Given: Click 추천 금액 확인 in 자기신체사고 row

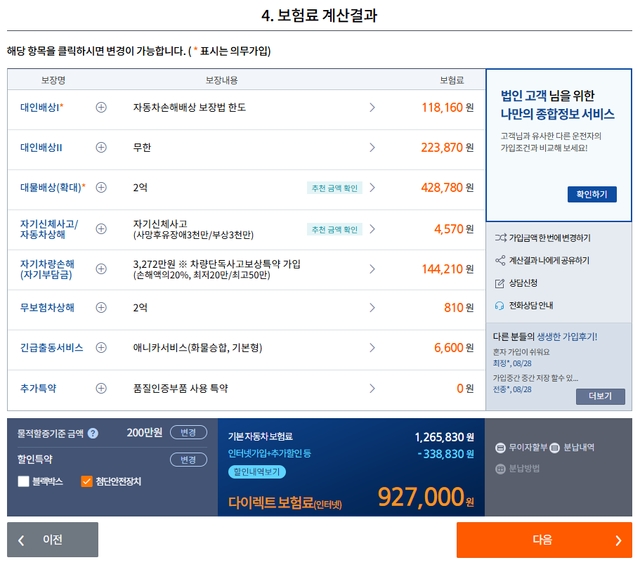Looking at the screenshot, I should coord(334,229).
